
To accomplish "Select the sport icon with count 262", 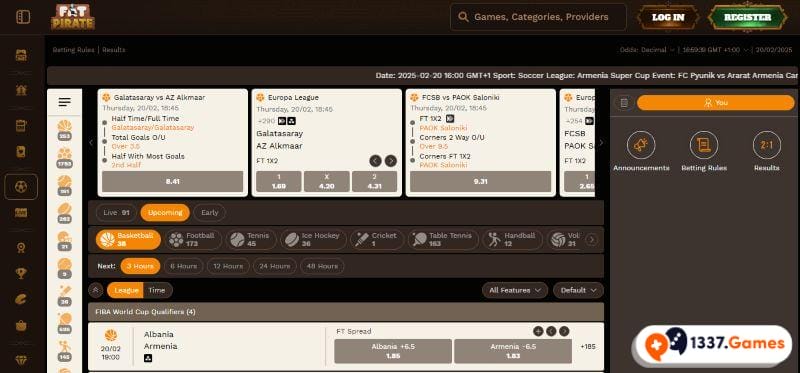I will (x=65, y=212).
